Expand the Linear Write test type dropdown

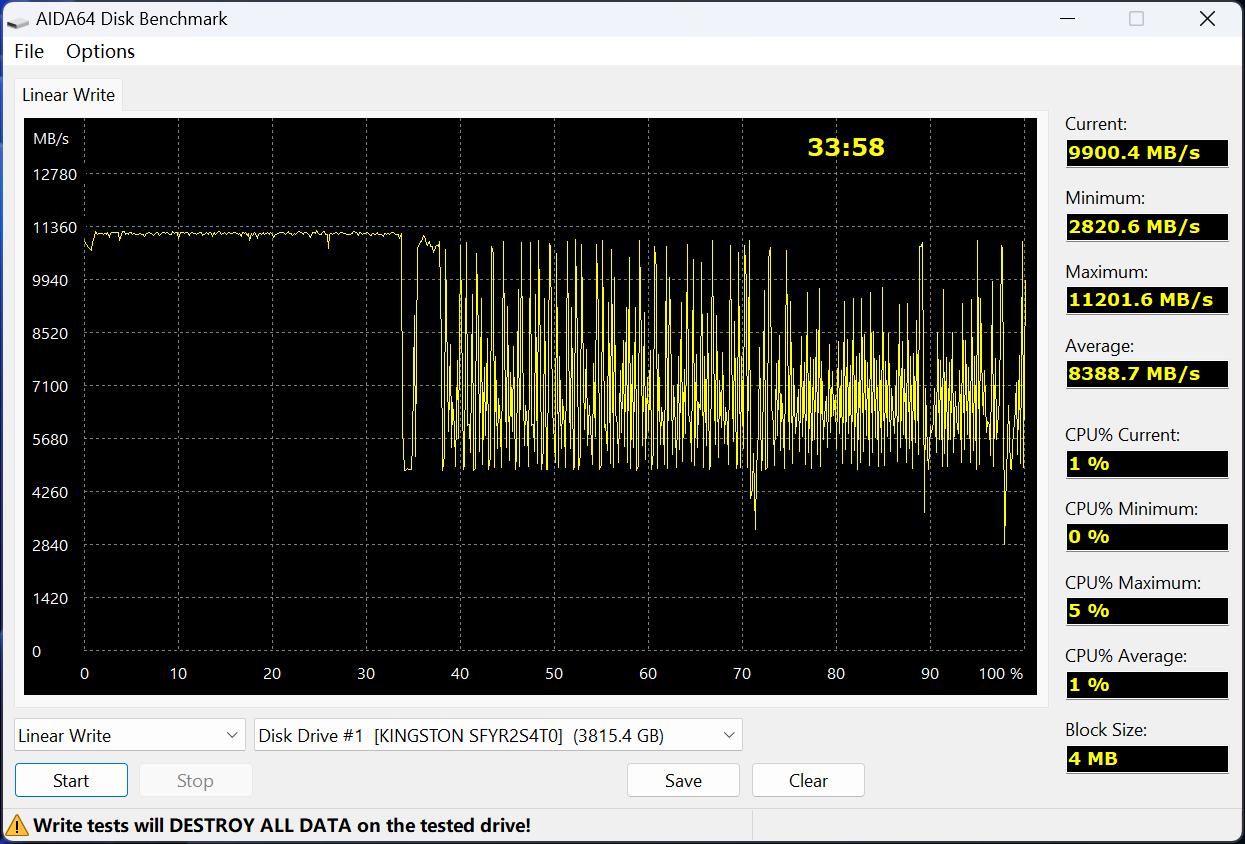[x=130, y=736]
